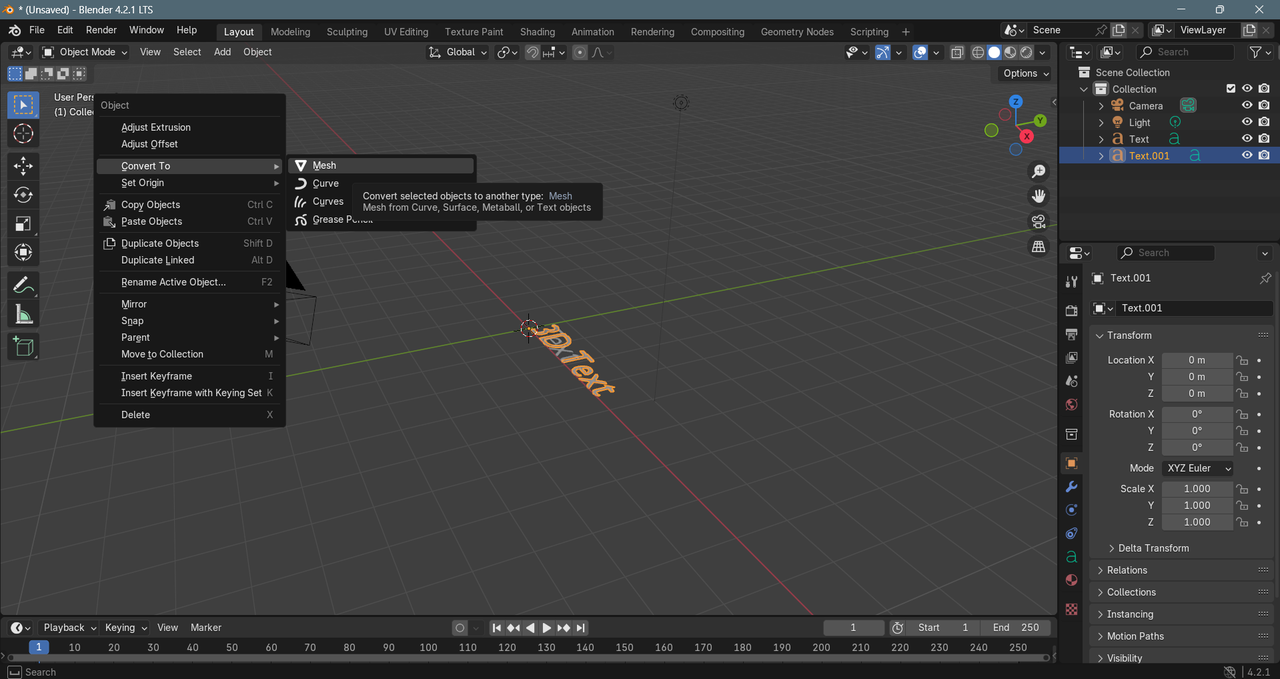Select the Annotate tool
Screen dimensions: 1280x679
coord(23,285)
